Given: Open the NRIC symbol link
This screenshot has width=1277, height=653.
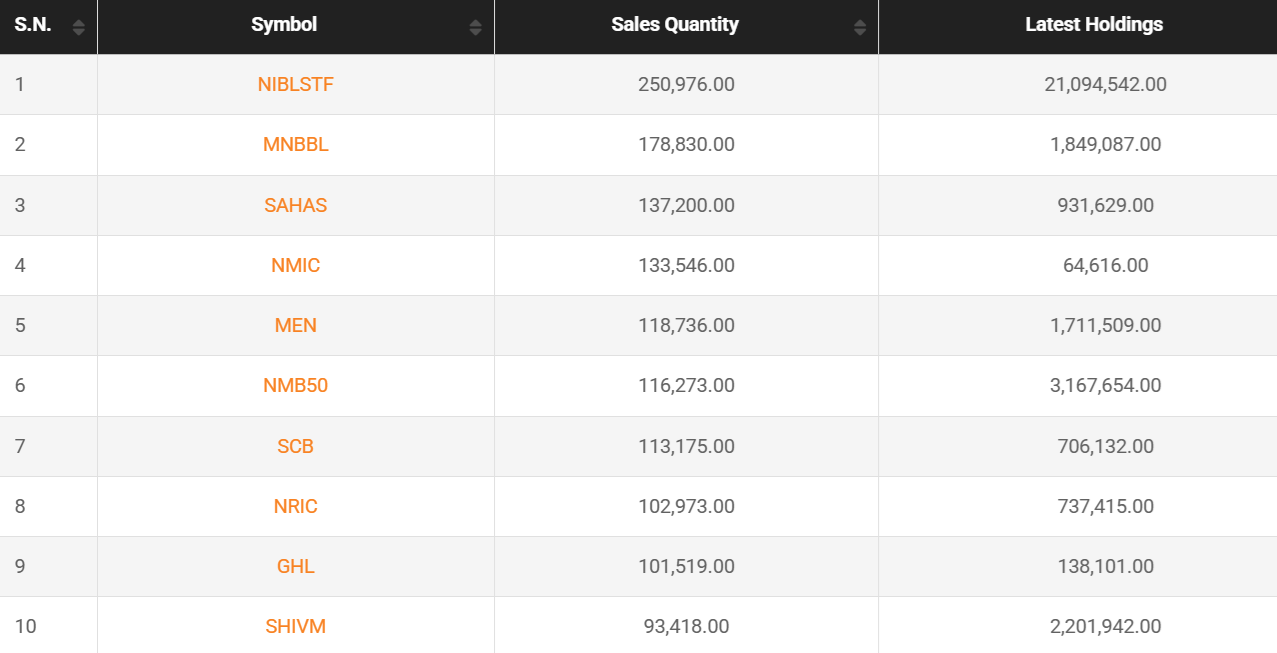Looking at the screenshot, I should pyautogui.click(x=296, y=507).
